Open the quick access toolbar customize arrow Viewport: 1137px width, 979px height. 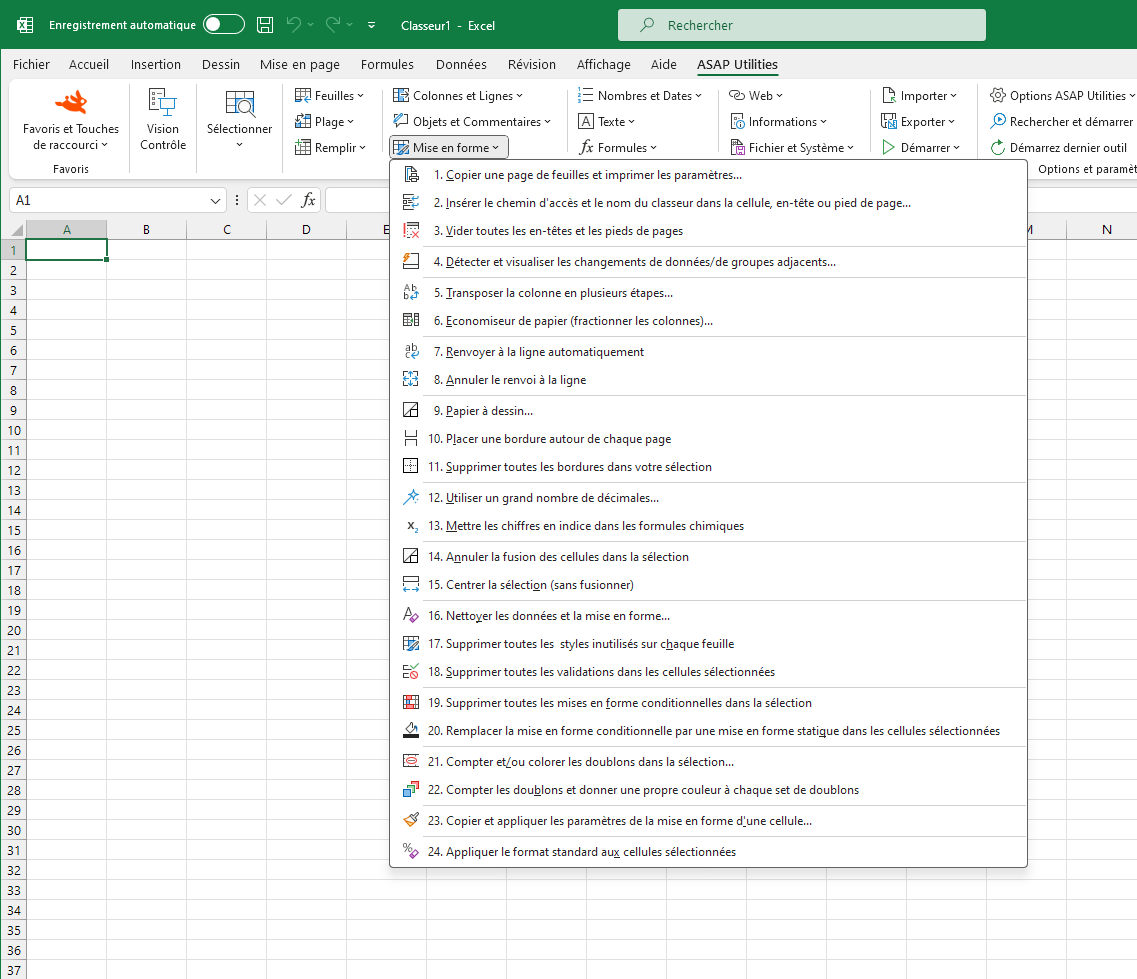point(371,25)
